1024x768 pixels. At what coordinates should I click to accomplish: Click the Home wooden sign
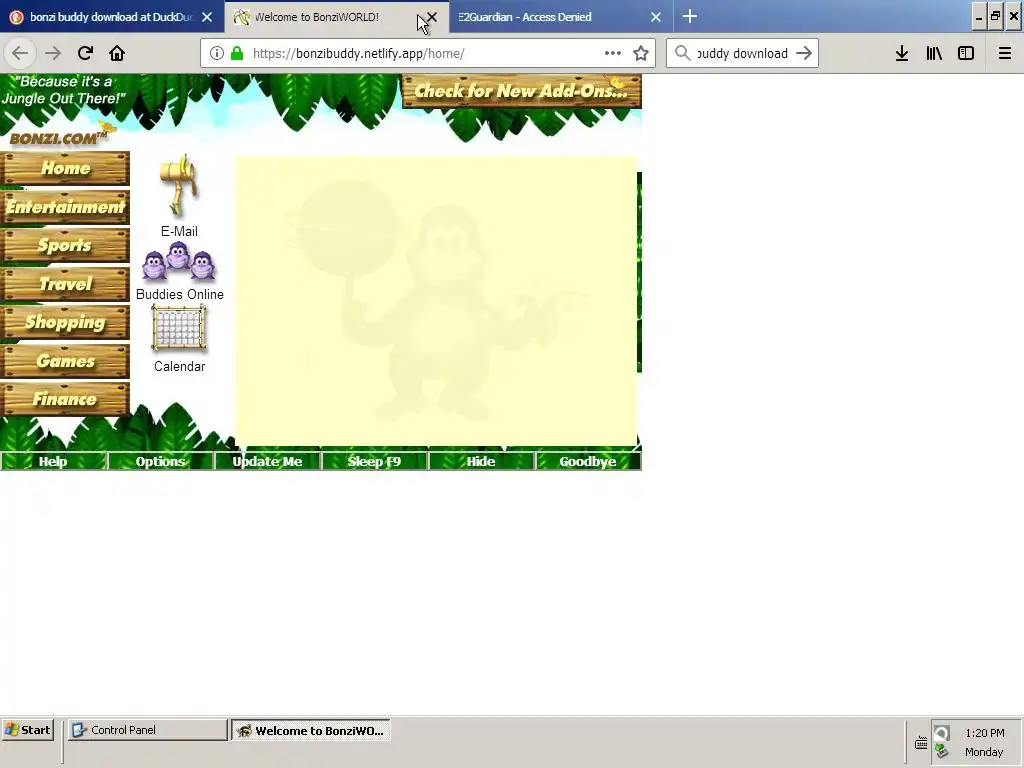(x=65, y=168)
